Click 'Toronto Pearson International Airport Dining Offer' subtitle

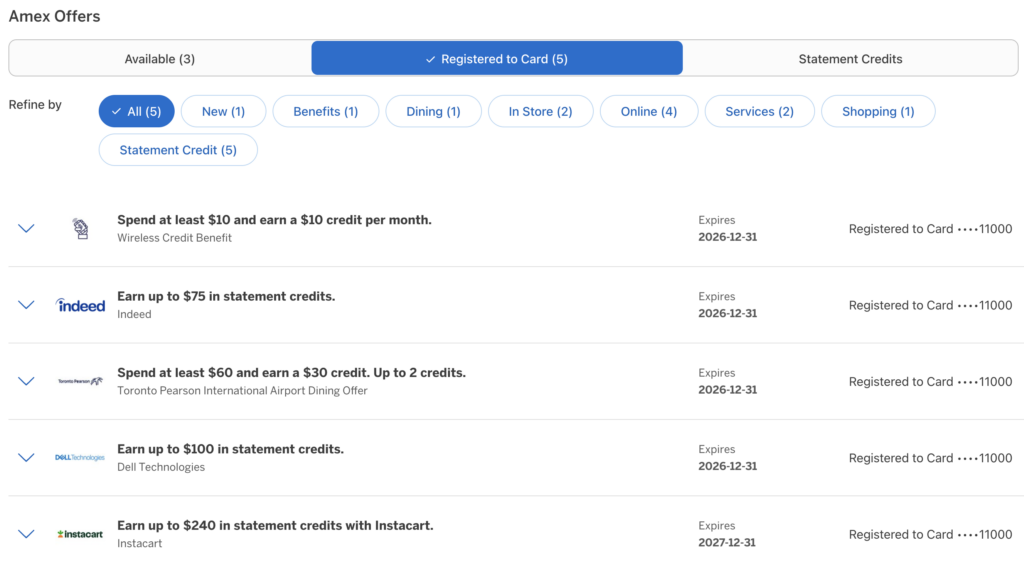click(x=242, y=391)
